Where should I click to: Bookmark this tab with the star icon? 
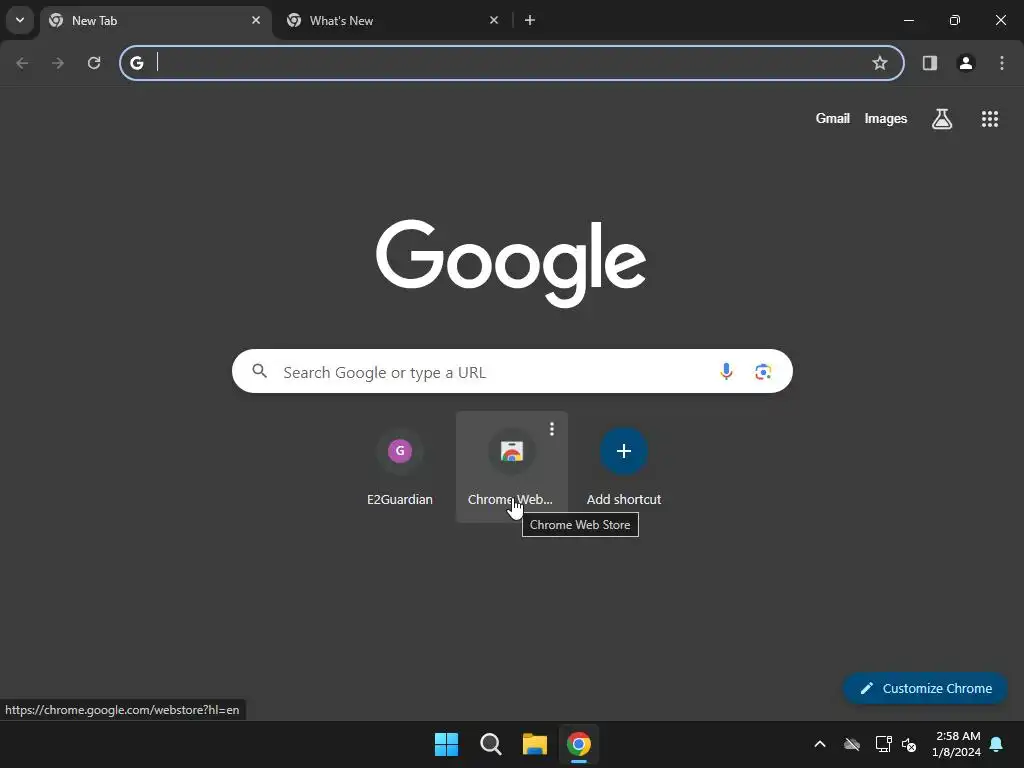coord(880,63)
